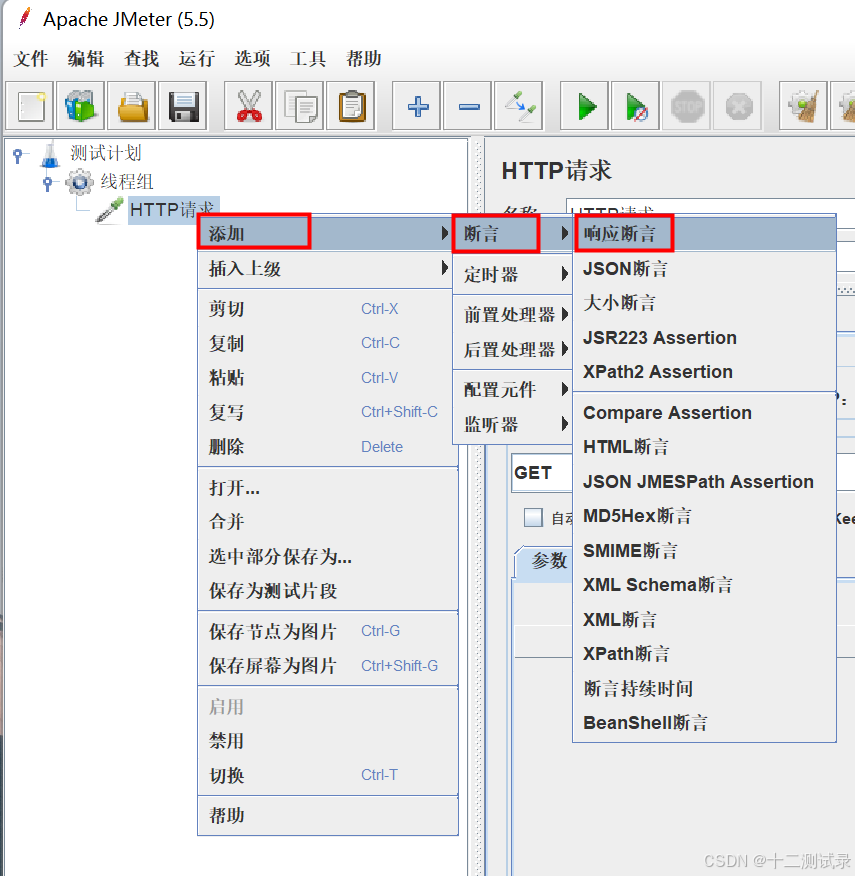Open the 文件 menu
Image resolution: width=855 pixels, height=876 pixels.
[31, 58]
